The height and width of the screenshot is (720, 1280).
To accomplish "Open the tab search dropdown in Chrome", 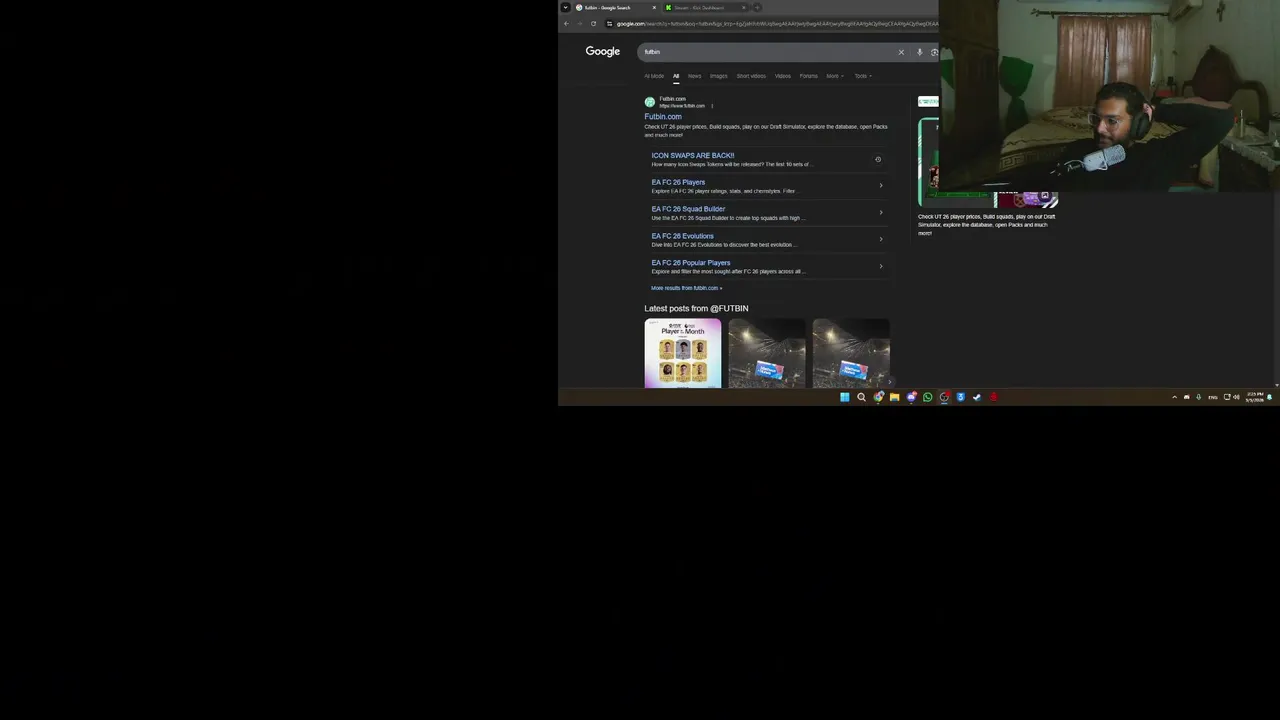I will tap(565, 7).
